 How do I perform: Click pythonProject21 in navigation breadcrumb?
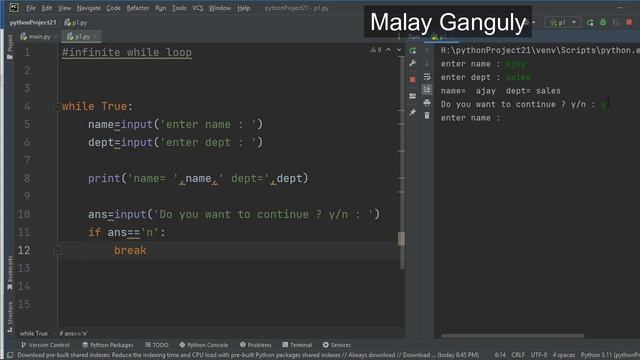coord(33,22)
